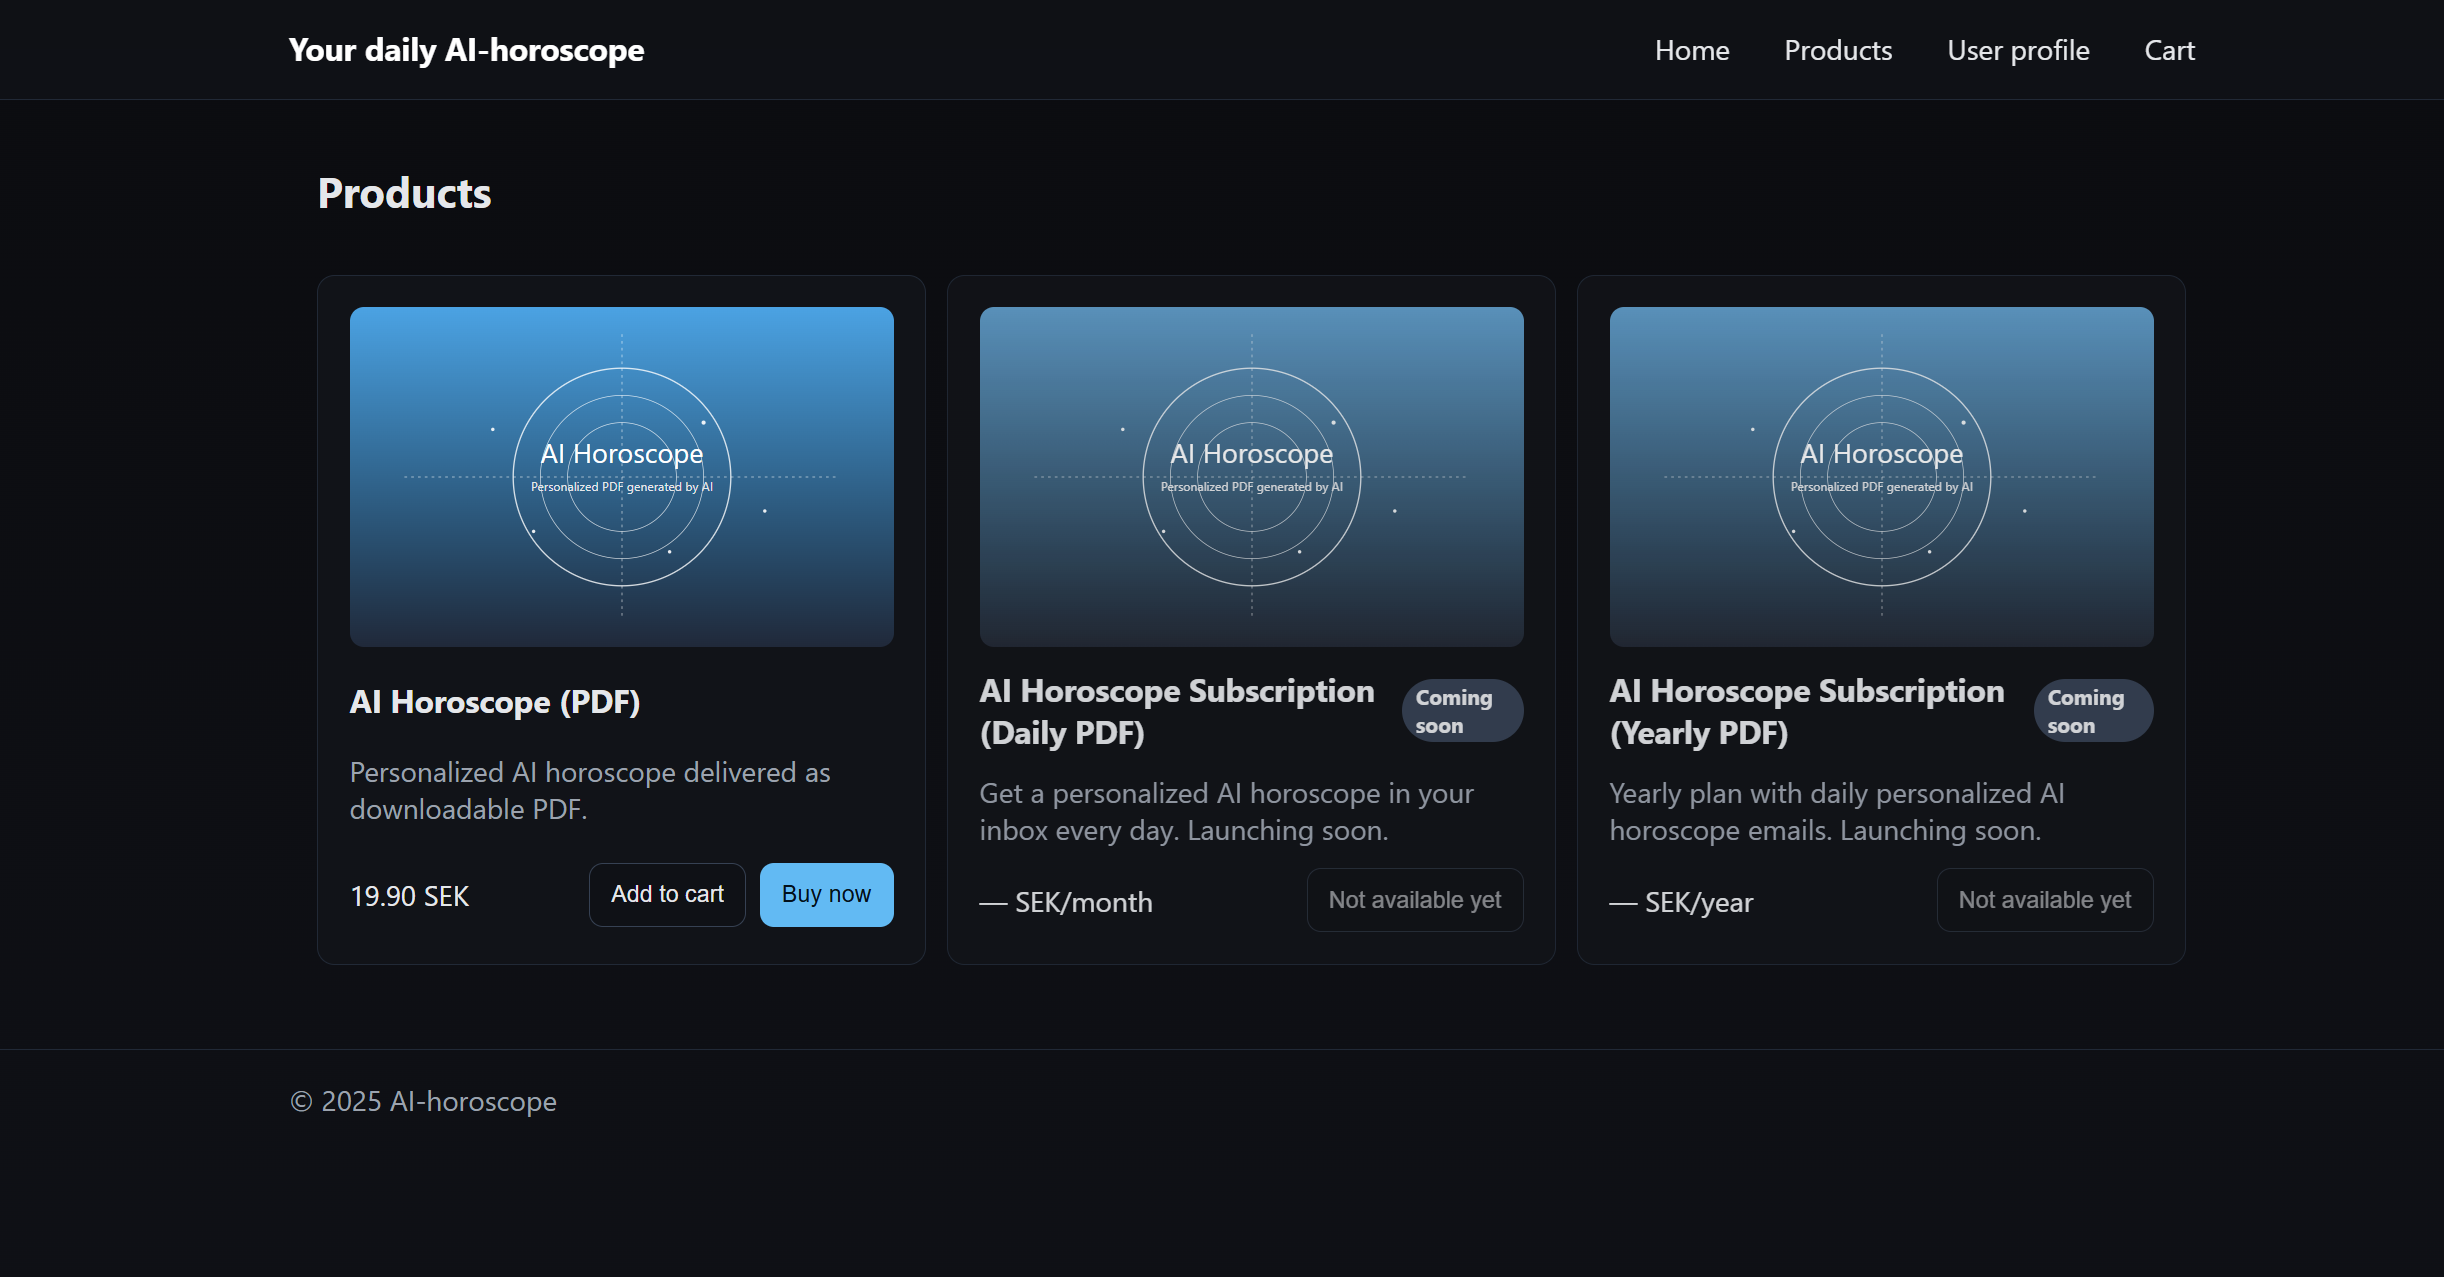Viewport: 2444px width, 1277px height.
Task: Click the AI Horoscope (PDF) product image
Action: click(x=621, y=476)
